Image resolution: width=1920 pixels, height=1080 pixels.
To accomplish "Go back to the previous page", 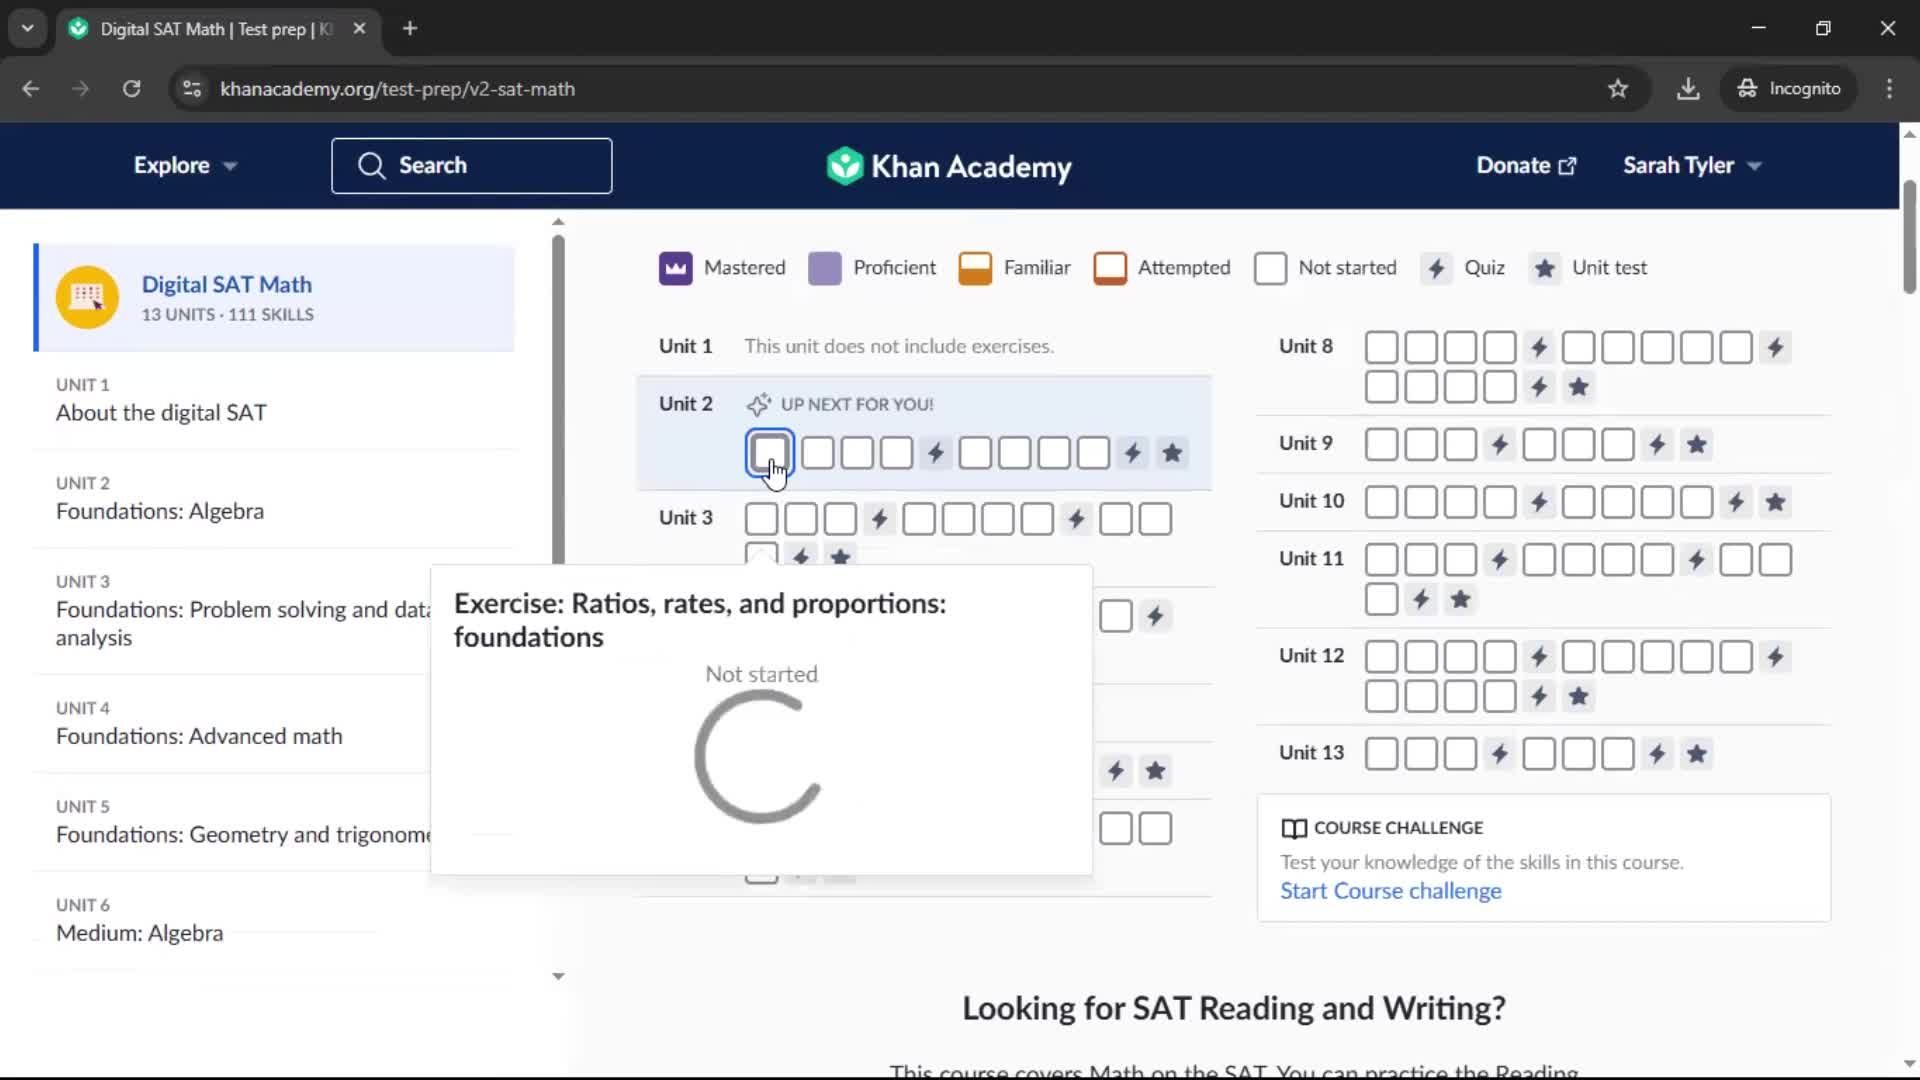I will tap(31, 89).
